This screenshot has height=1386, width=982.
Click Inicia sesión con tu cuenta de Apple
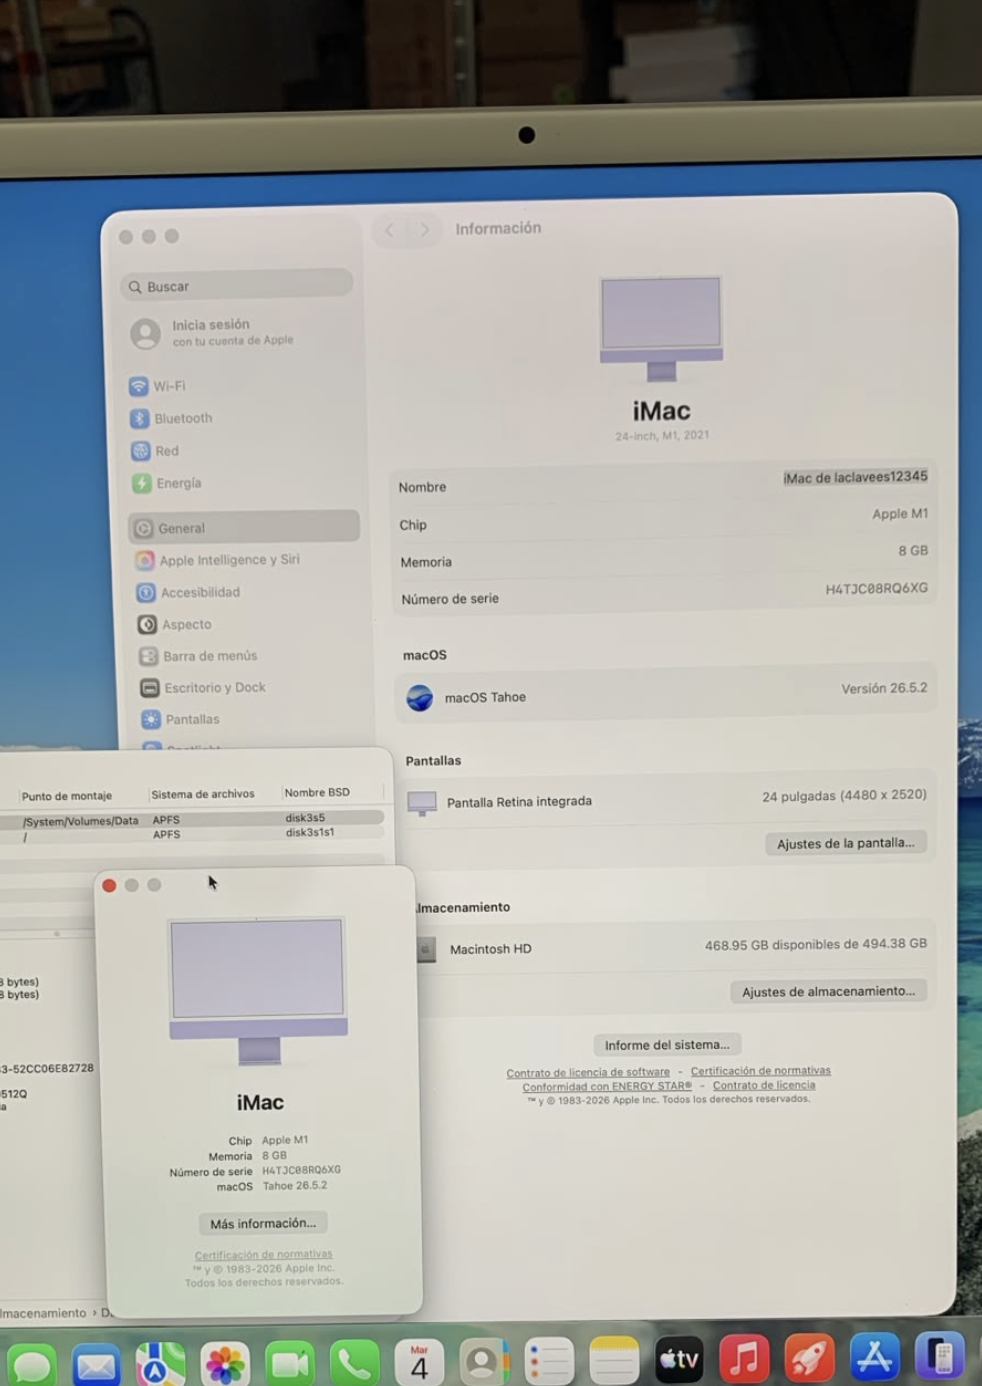click(212, 332)
